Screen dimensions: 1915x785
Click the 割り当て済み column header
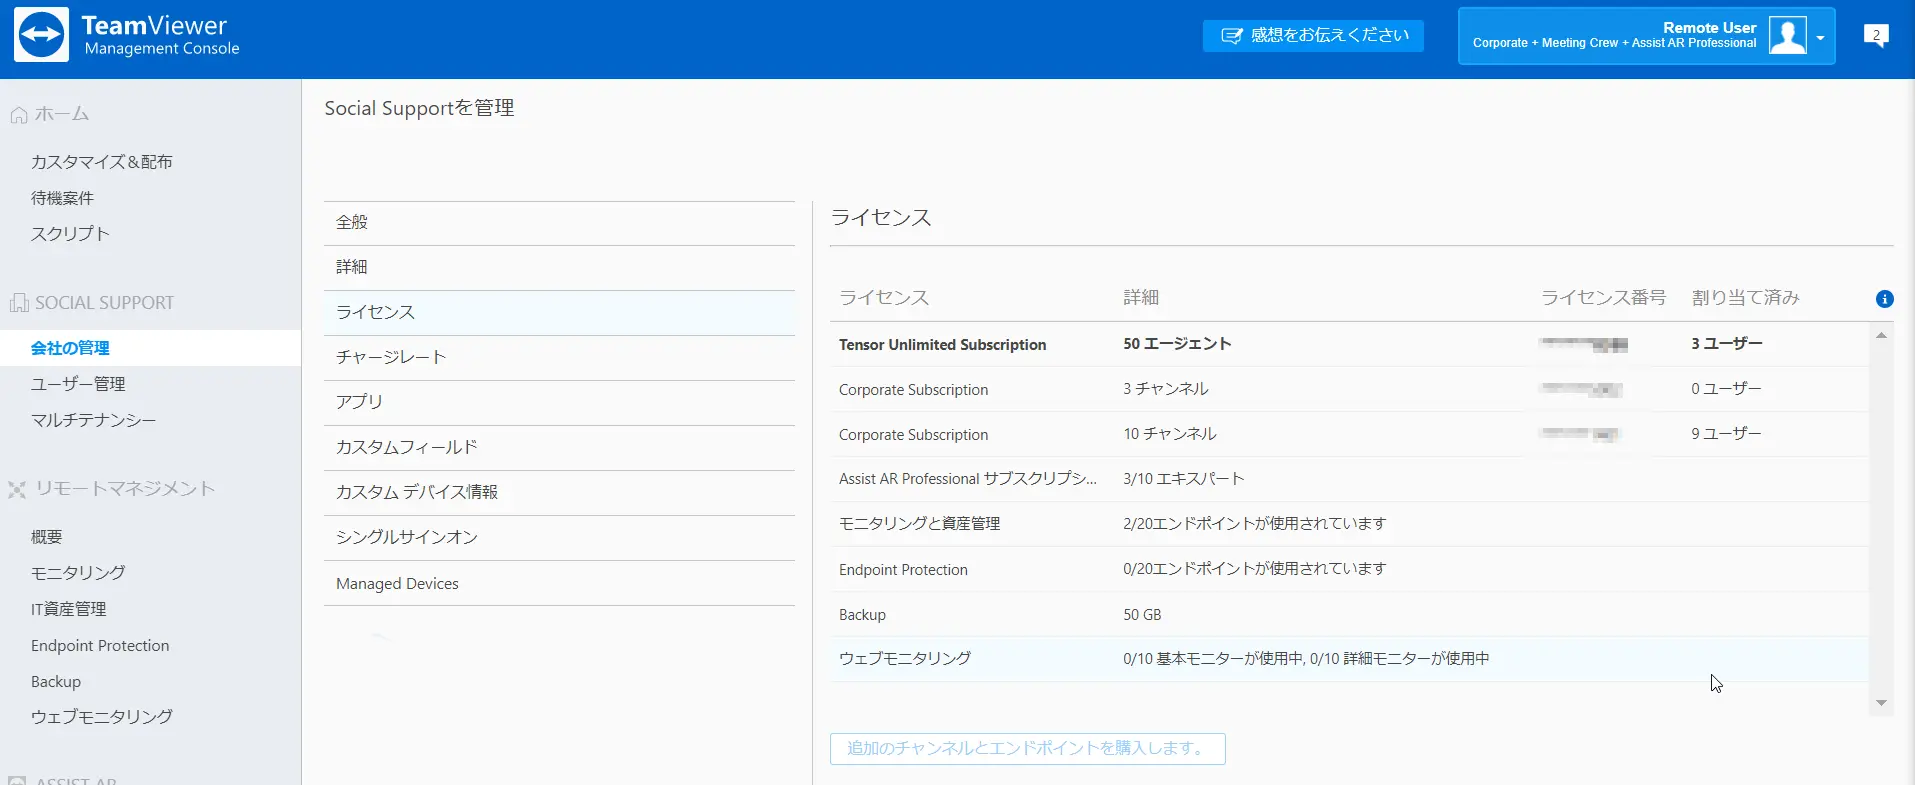coord(1745,298)
